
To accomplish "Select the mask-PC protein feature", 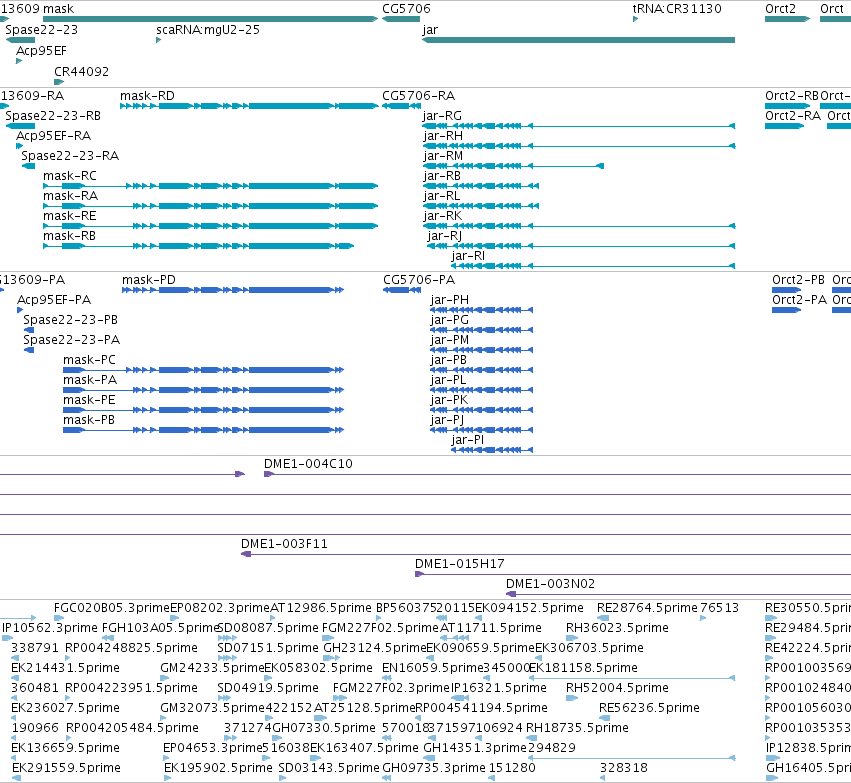I will (x=204, y=370).
